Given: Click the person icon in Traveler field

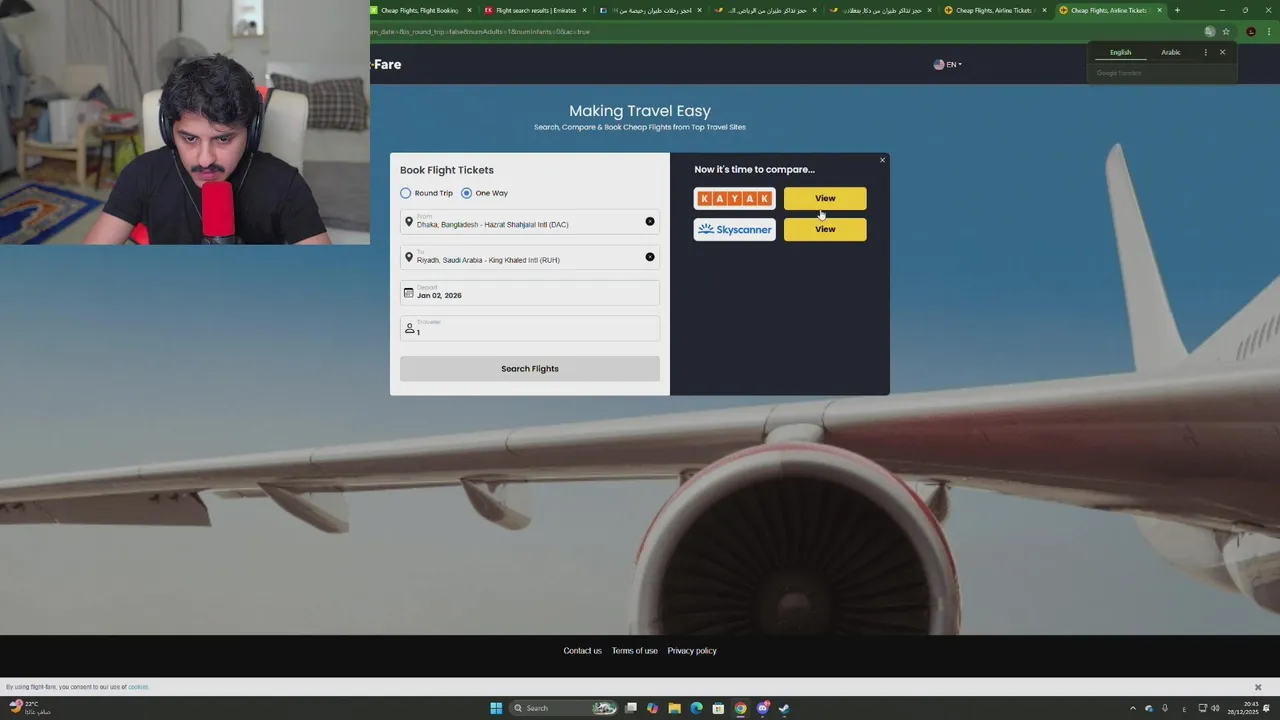Looking at the screenshot, I should pyautogui.click(x=409, y=328).
